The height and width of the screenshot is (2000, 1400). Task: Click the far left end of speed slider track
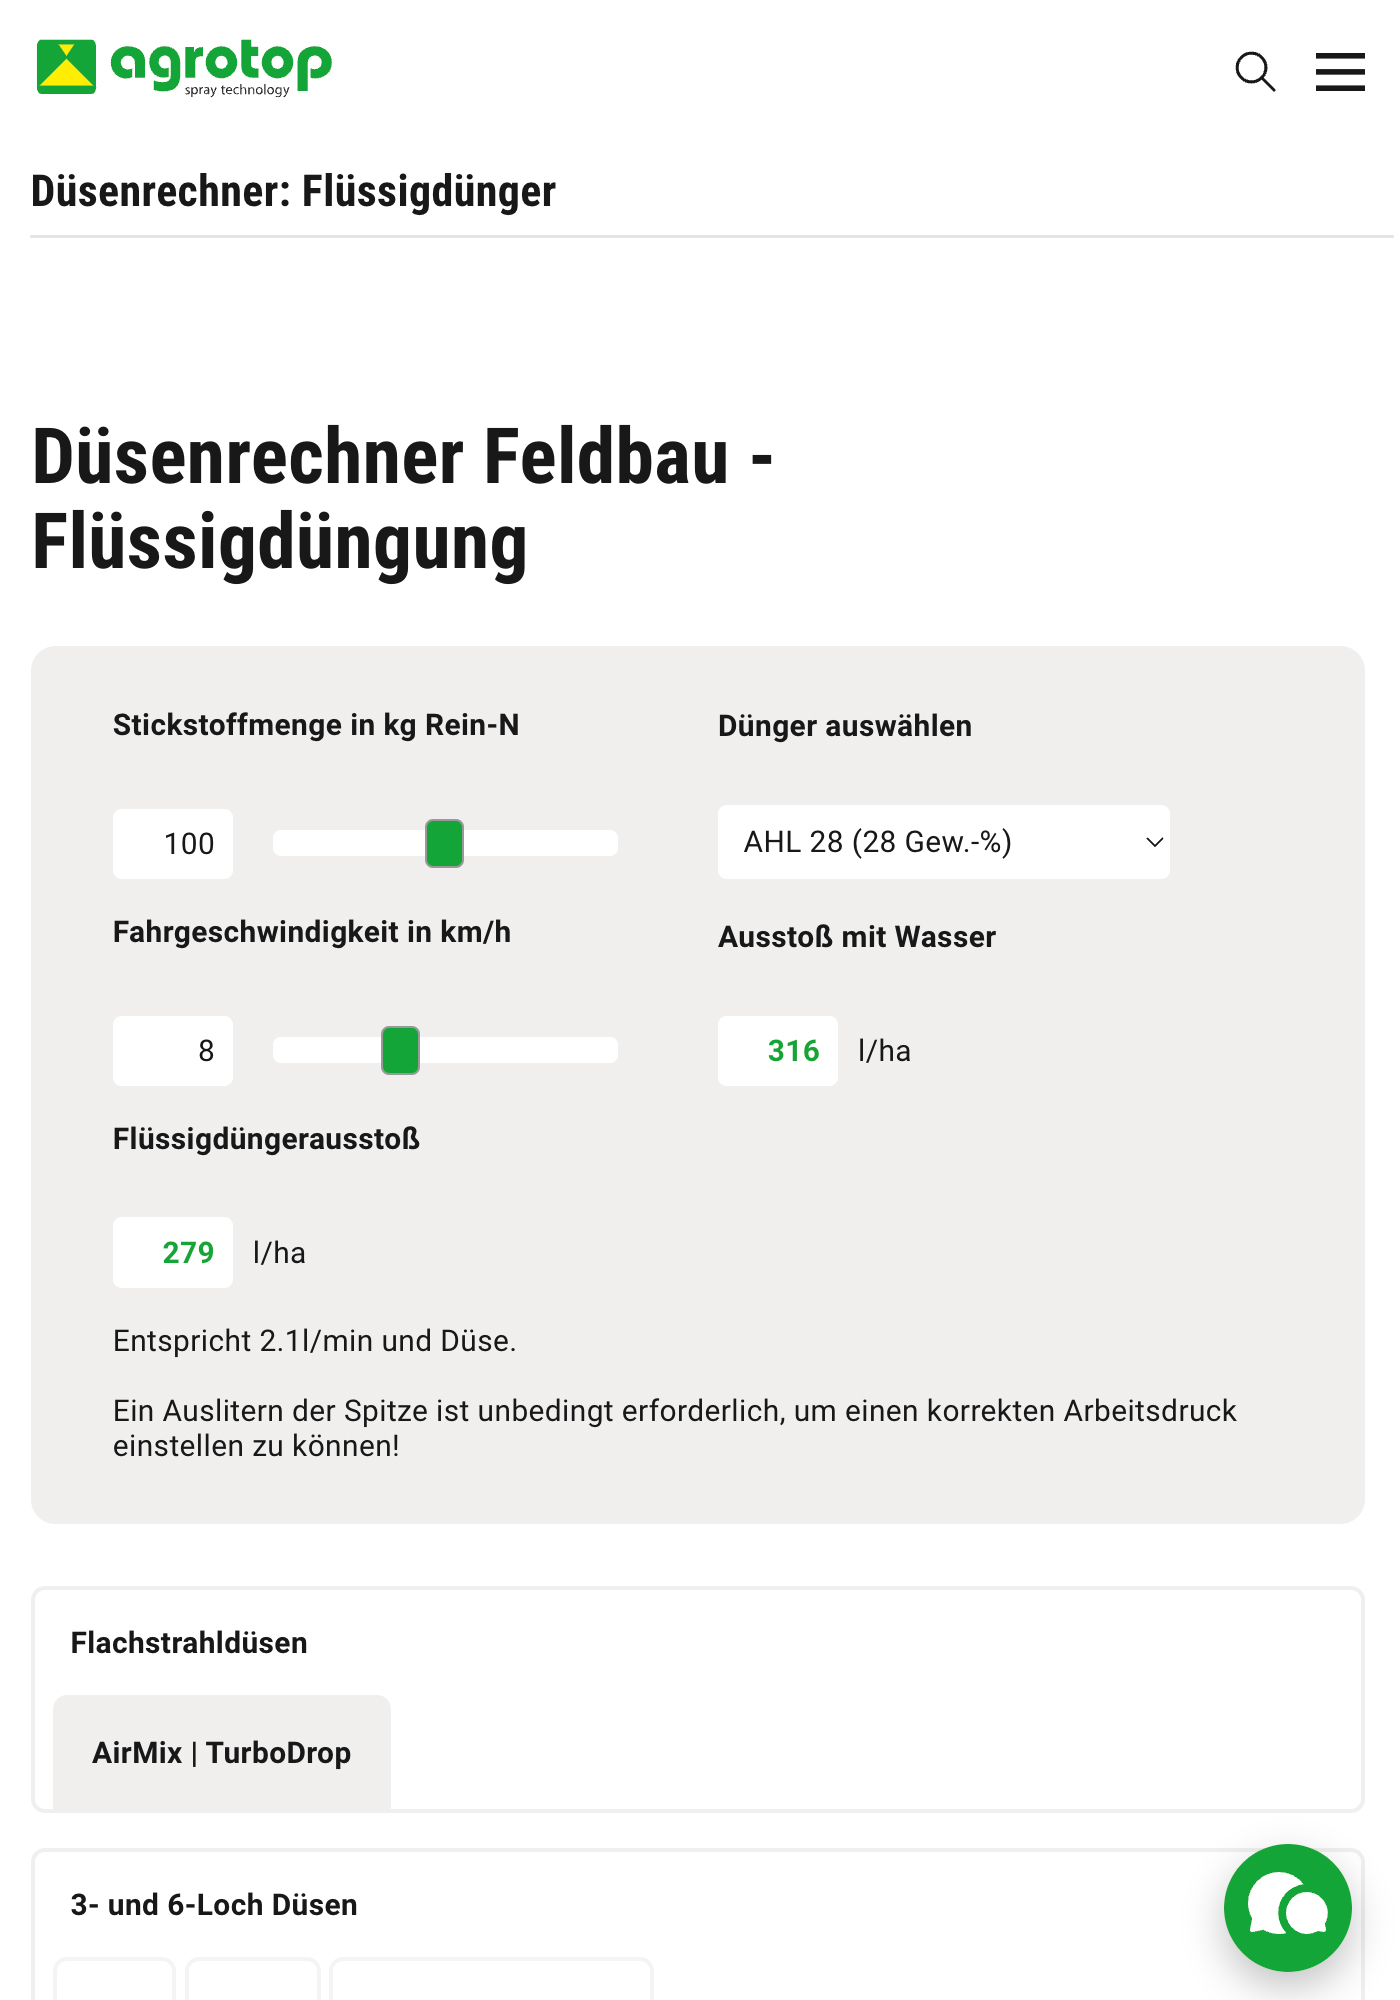281,1050
